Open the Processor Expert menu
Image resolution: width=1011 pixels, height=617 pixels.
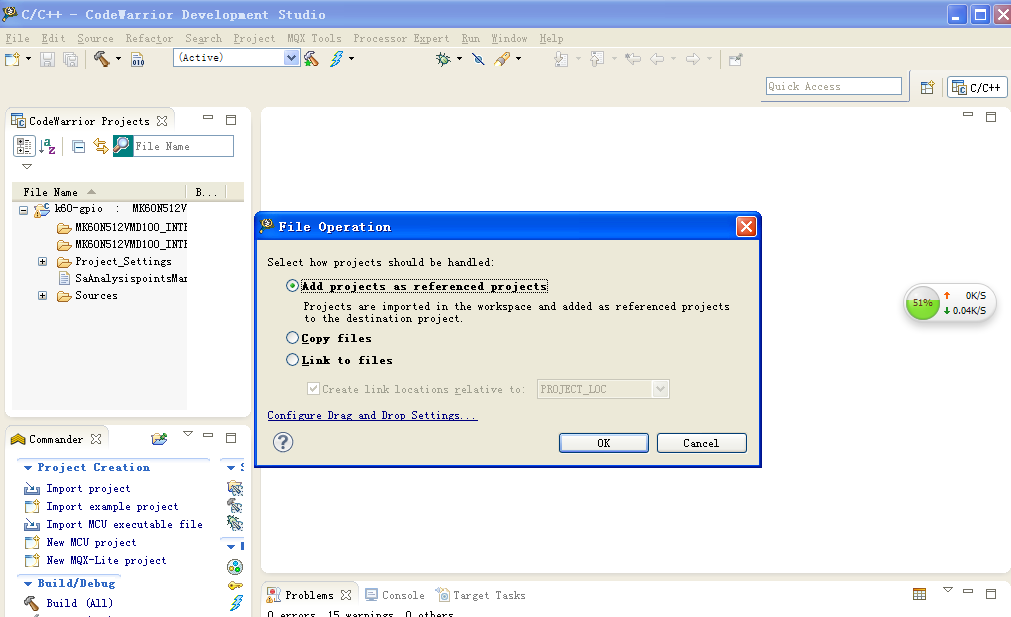(x=401, y=39)
